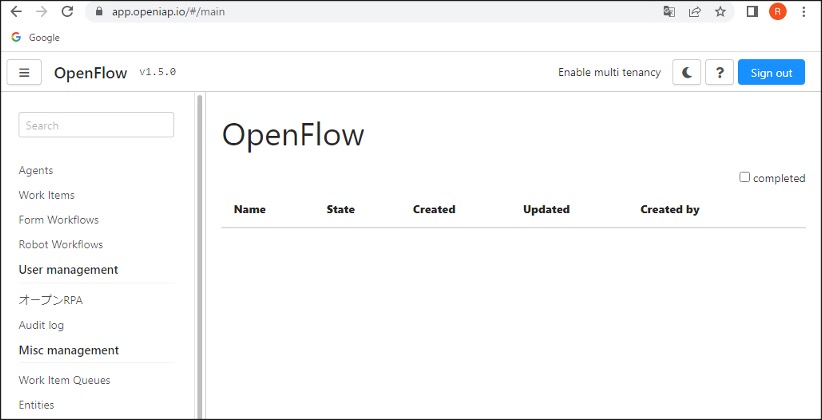Click the share page icon
Image resolution: width=822 pixels, height=420 pixels.
point(695,12)
